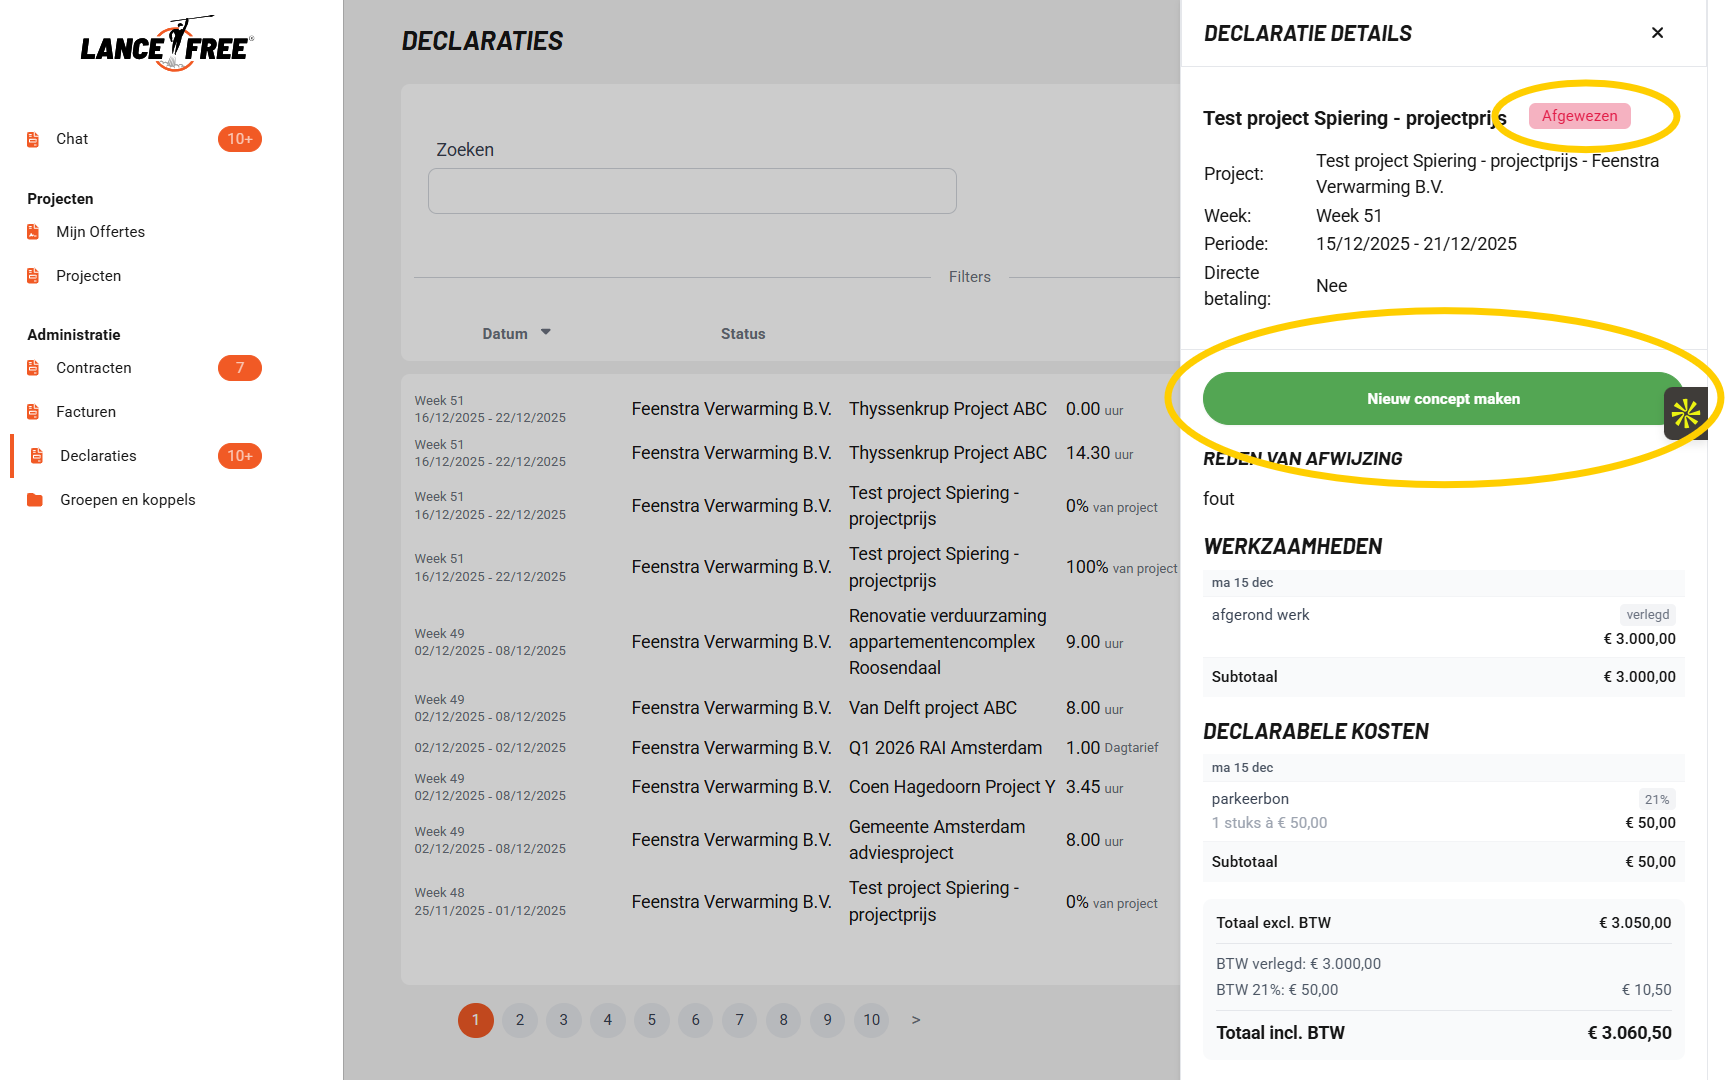Viewport: 1725px width, 1080px height.
Task: Click the LanceFree logo
Action: [167, 45]
